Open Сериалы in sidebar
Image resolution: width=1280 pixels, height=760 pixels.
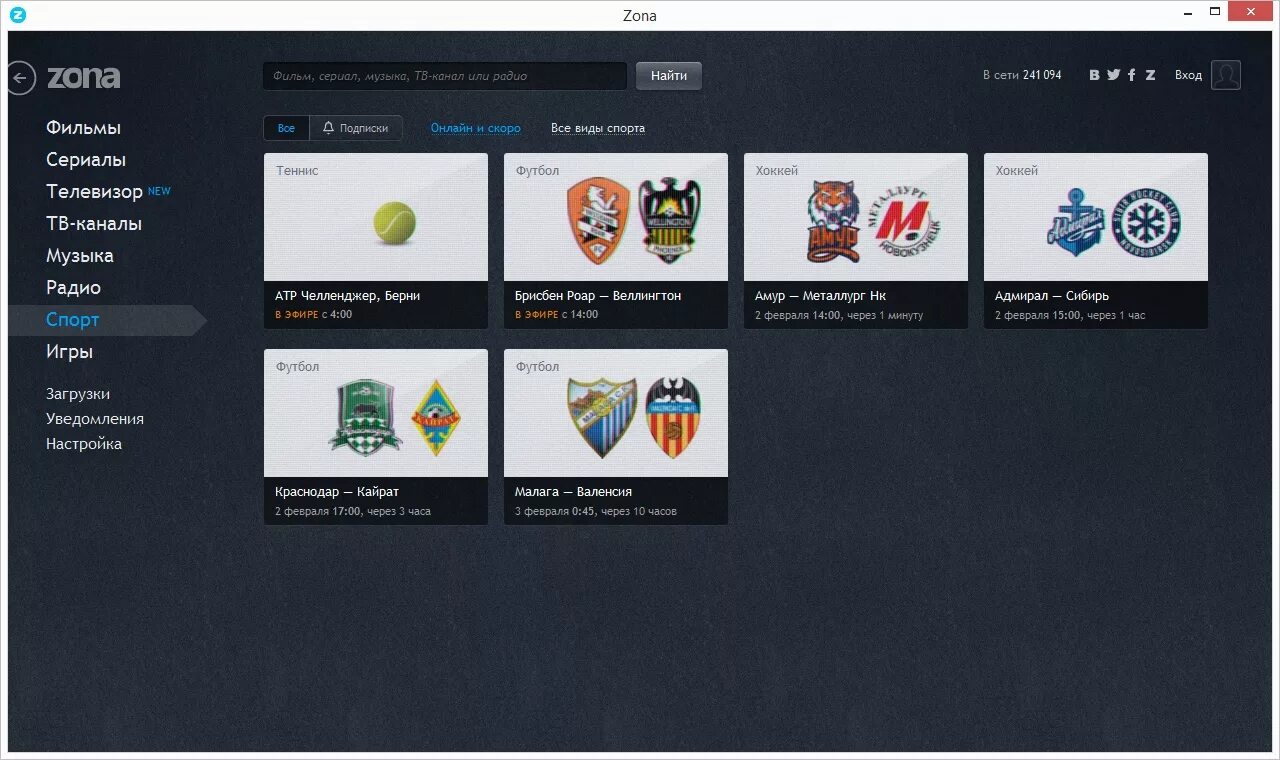point(86,160)
